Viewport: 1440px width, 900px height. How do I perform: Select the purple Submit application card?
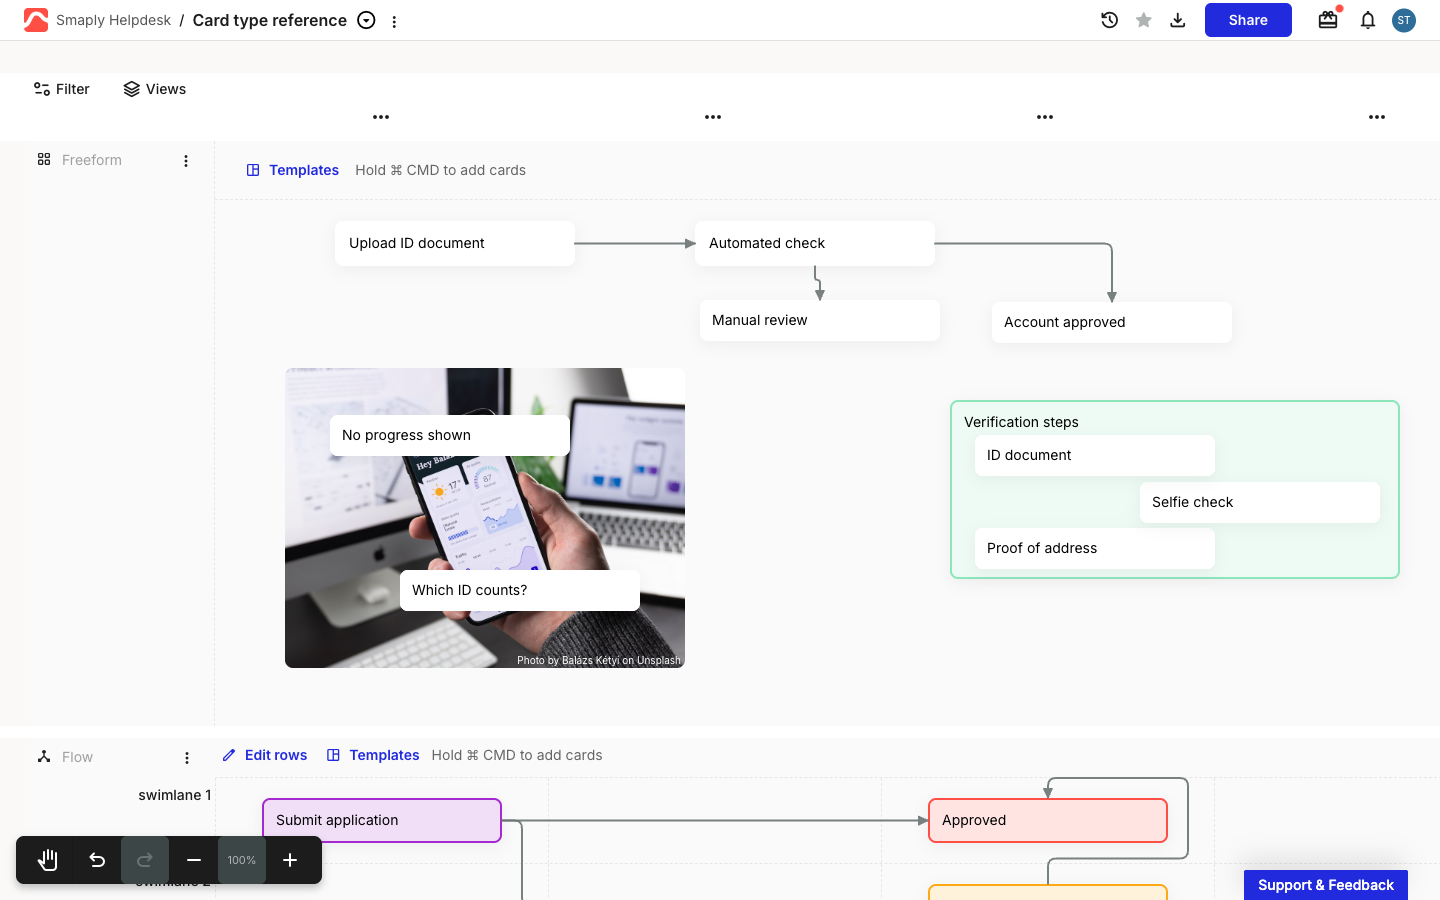[x=382, y=820]
